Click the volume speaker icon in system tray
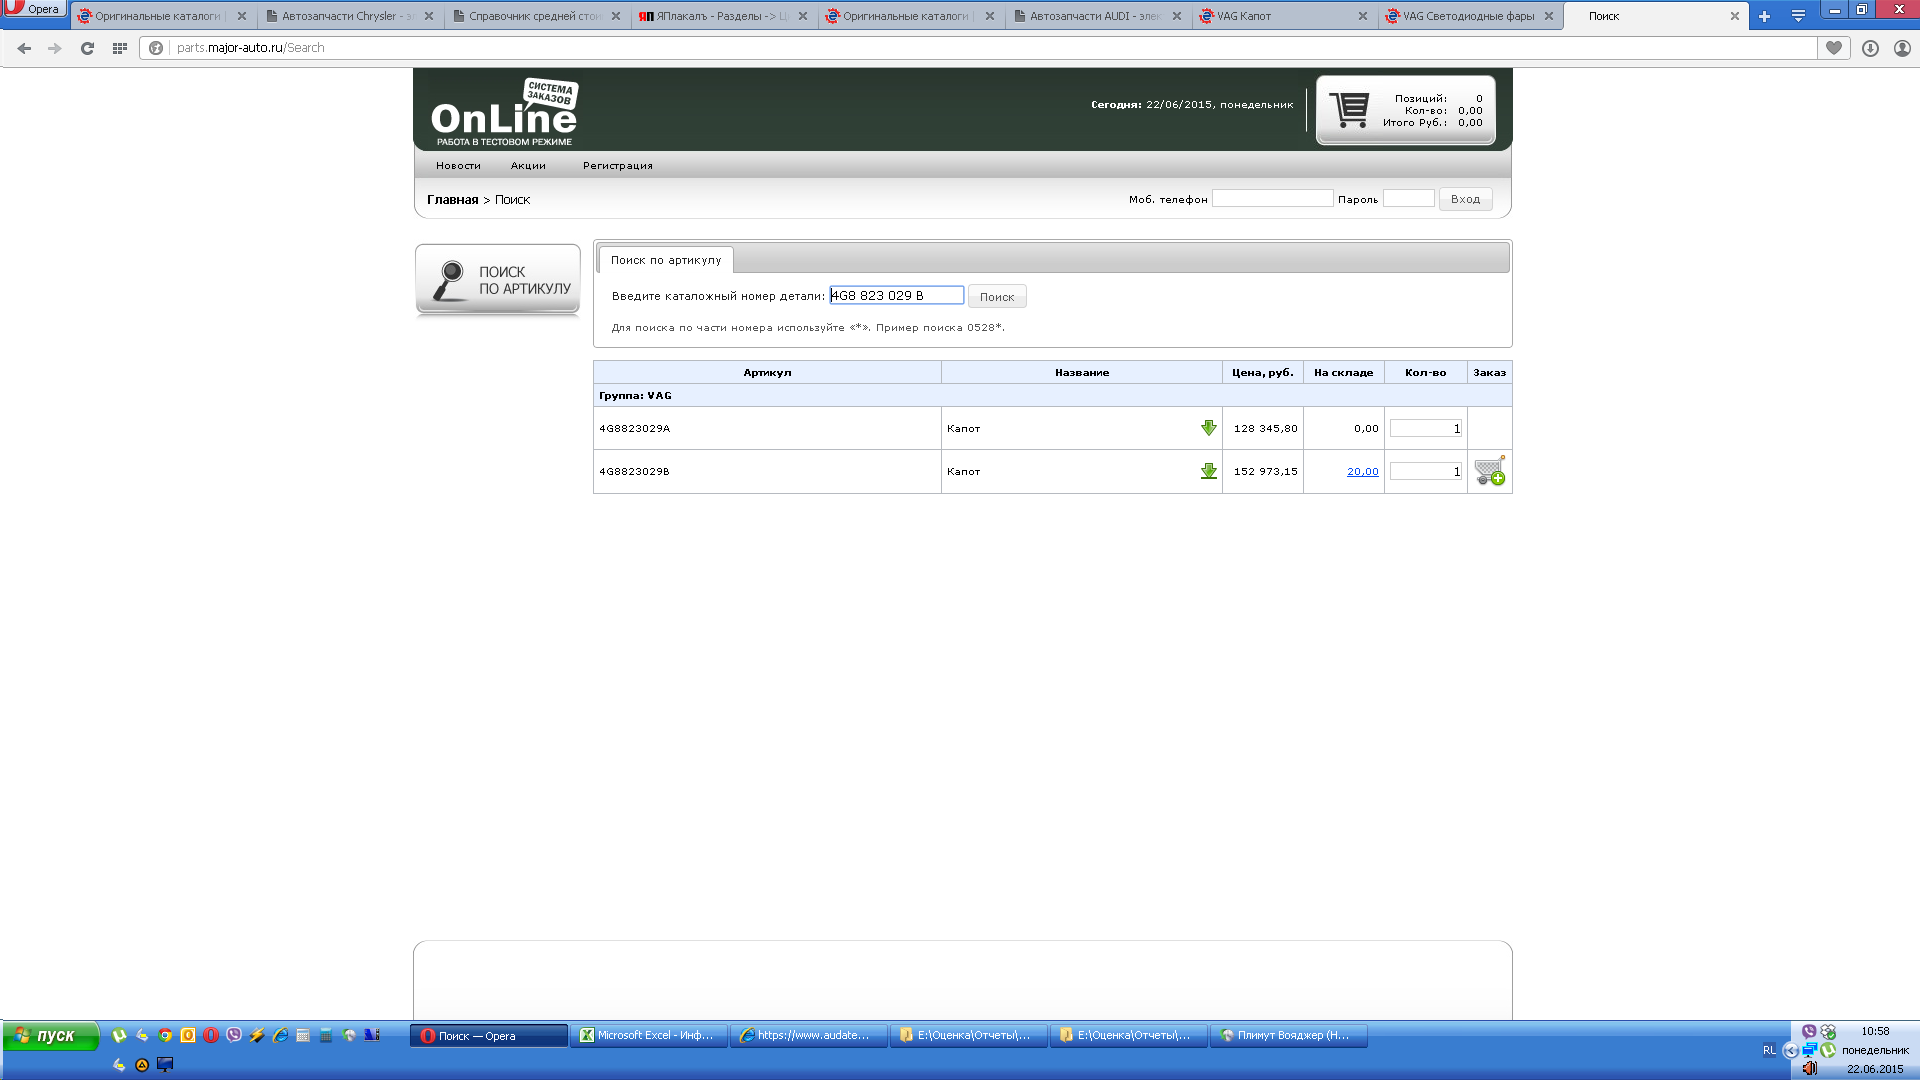Viewport: 1920px width, 1080px height. 1810,1069
